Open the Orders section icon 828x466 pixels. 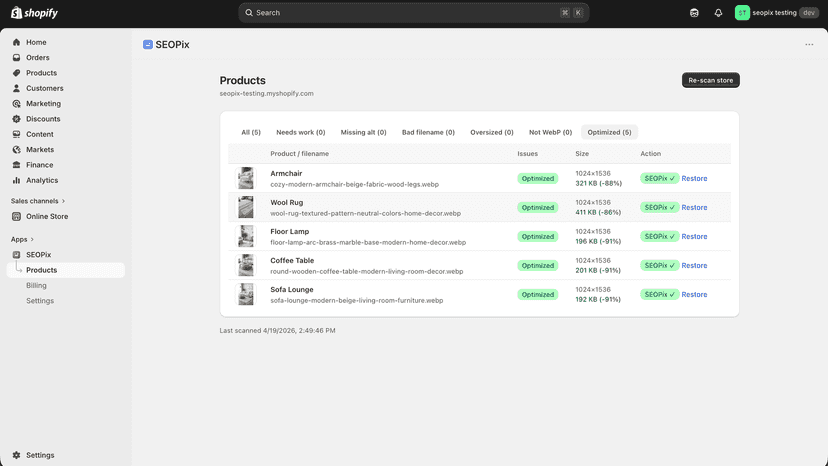[x=16, y=58]
